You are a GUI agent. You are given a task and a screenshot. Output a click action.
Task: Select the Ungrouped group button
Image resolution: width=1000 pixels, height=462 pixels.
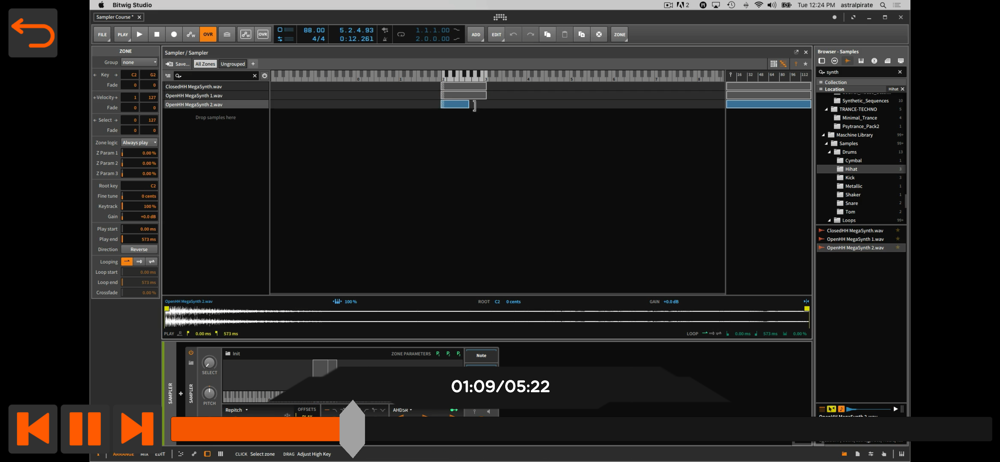click(233, 64)
